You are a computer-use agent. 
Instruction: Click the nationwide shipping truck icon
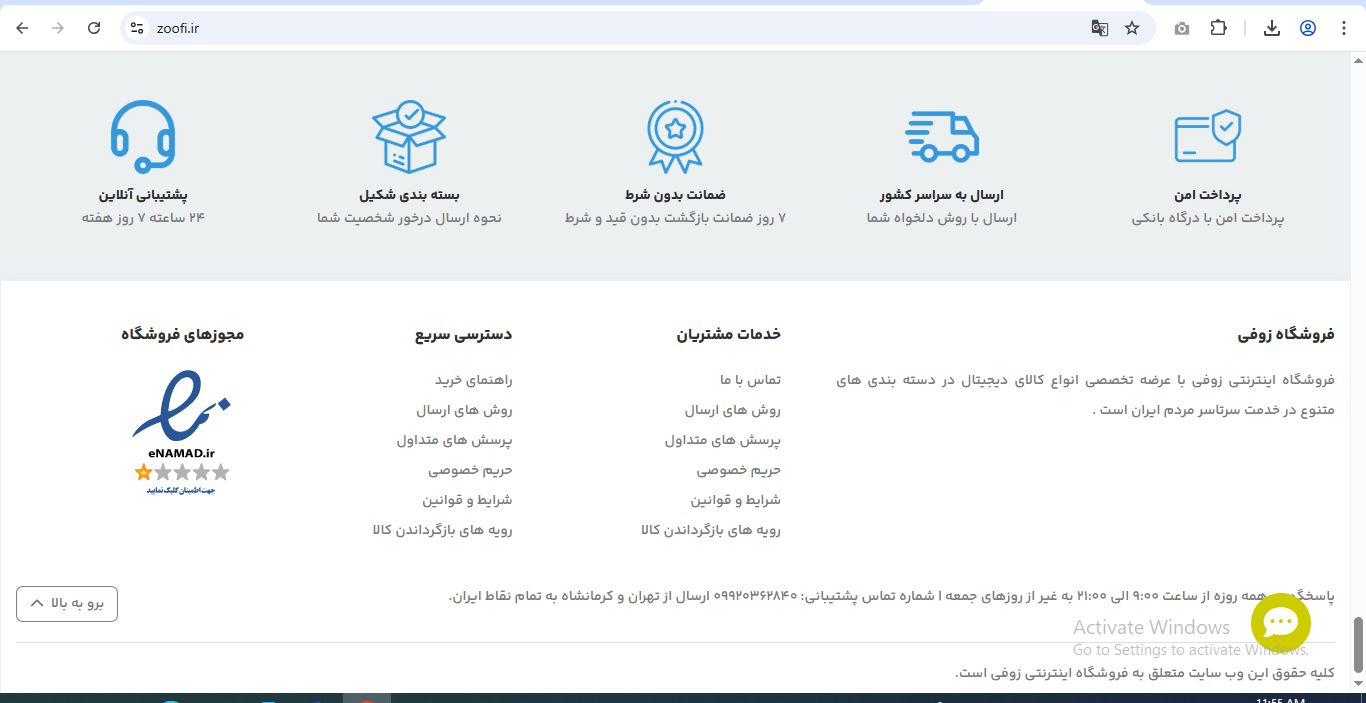[941, 137]
